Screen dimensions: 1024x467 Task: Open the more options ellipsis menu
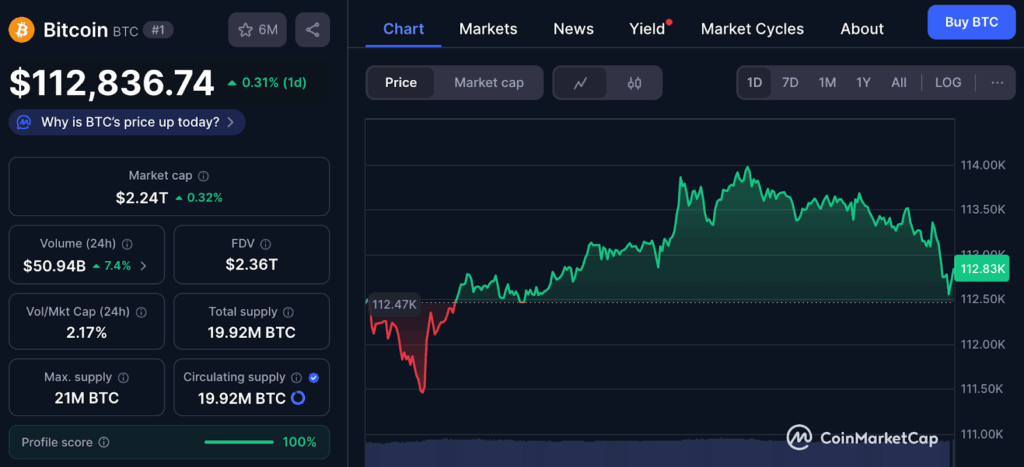pyautogui.click(x=996, y=83)
